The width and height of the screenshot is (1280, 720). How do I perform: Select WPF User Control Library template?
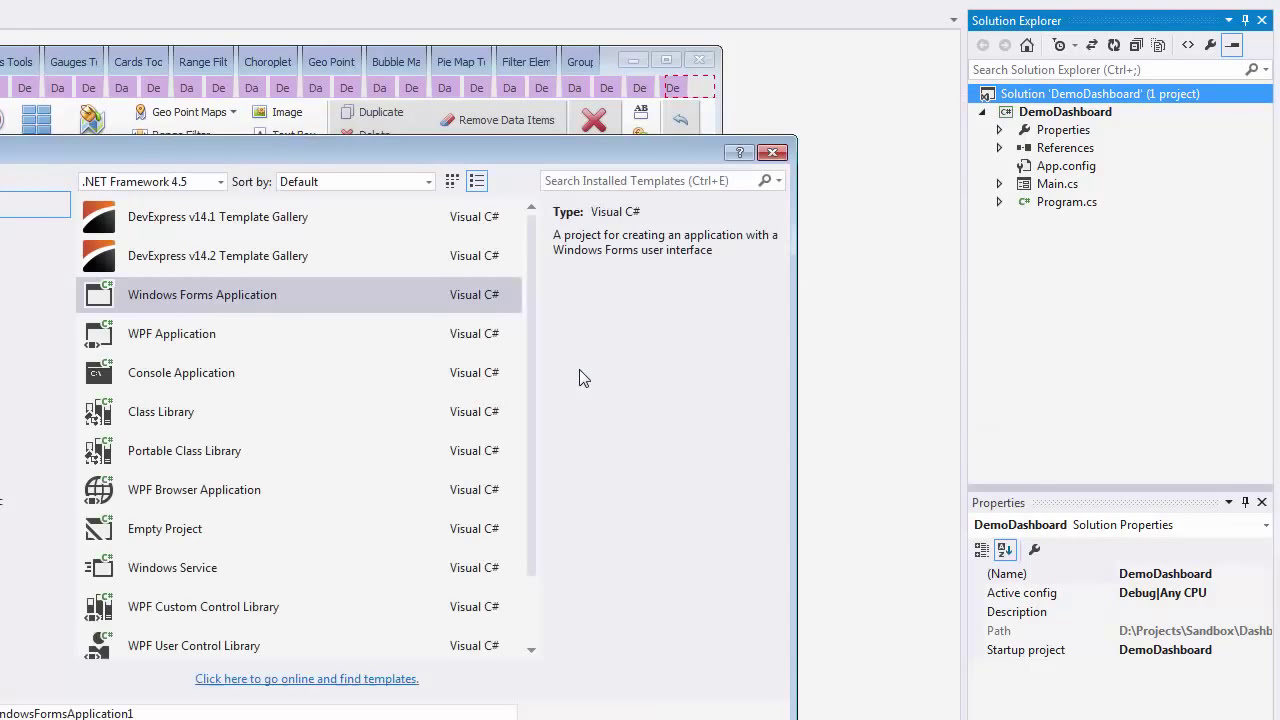click(x=299, y=644)
